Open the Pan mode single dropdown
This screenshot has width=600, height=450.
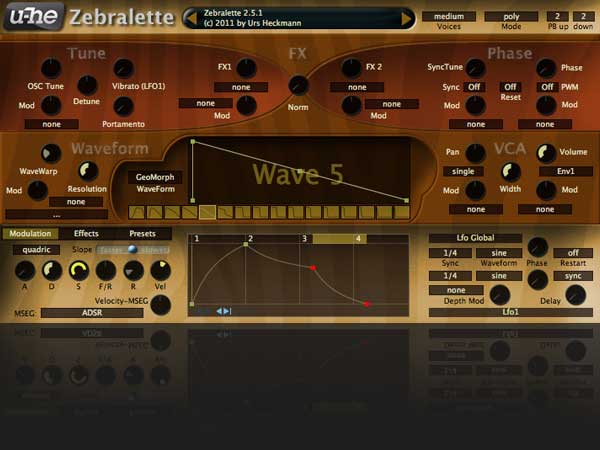(463, 171)
